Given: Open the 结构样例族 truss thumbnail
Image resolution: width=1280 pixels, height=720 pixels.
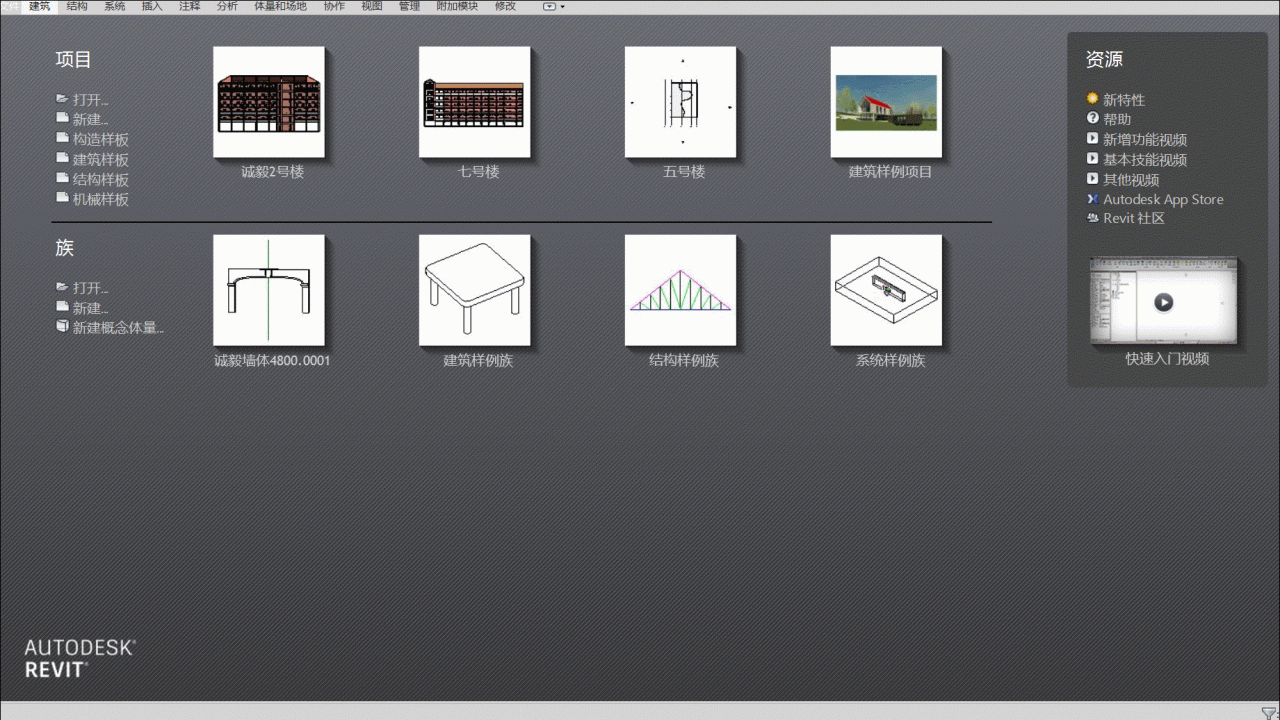Looking at the screenshot, I should (x=681, y=290).
